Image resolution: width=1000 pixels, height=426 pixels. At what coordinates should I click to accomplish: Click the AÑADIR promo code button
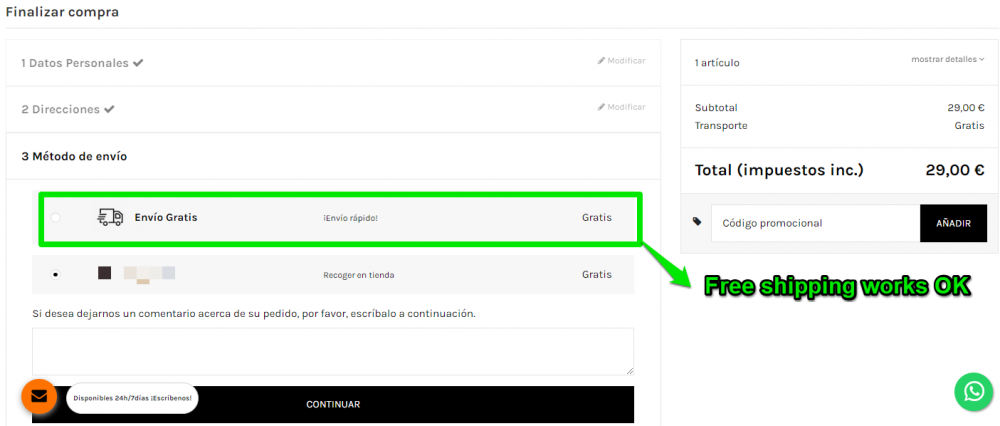tap(953, 223)
